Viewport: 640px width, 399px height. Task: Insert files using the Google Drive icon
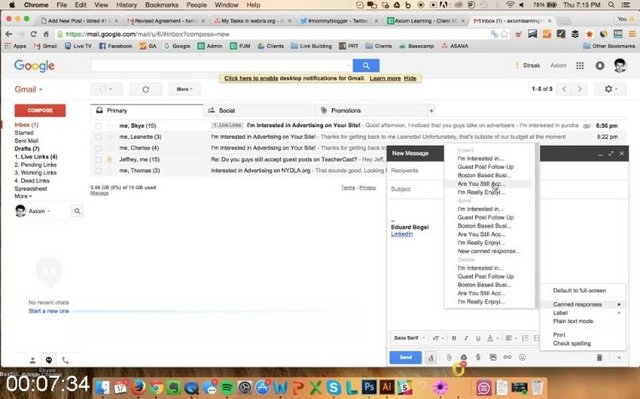(x=463, y=357)
